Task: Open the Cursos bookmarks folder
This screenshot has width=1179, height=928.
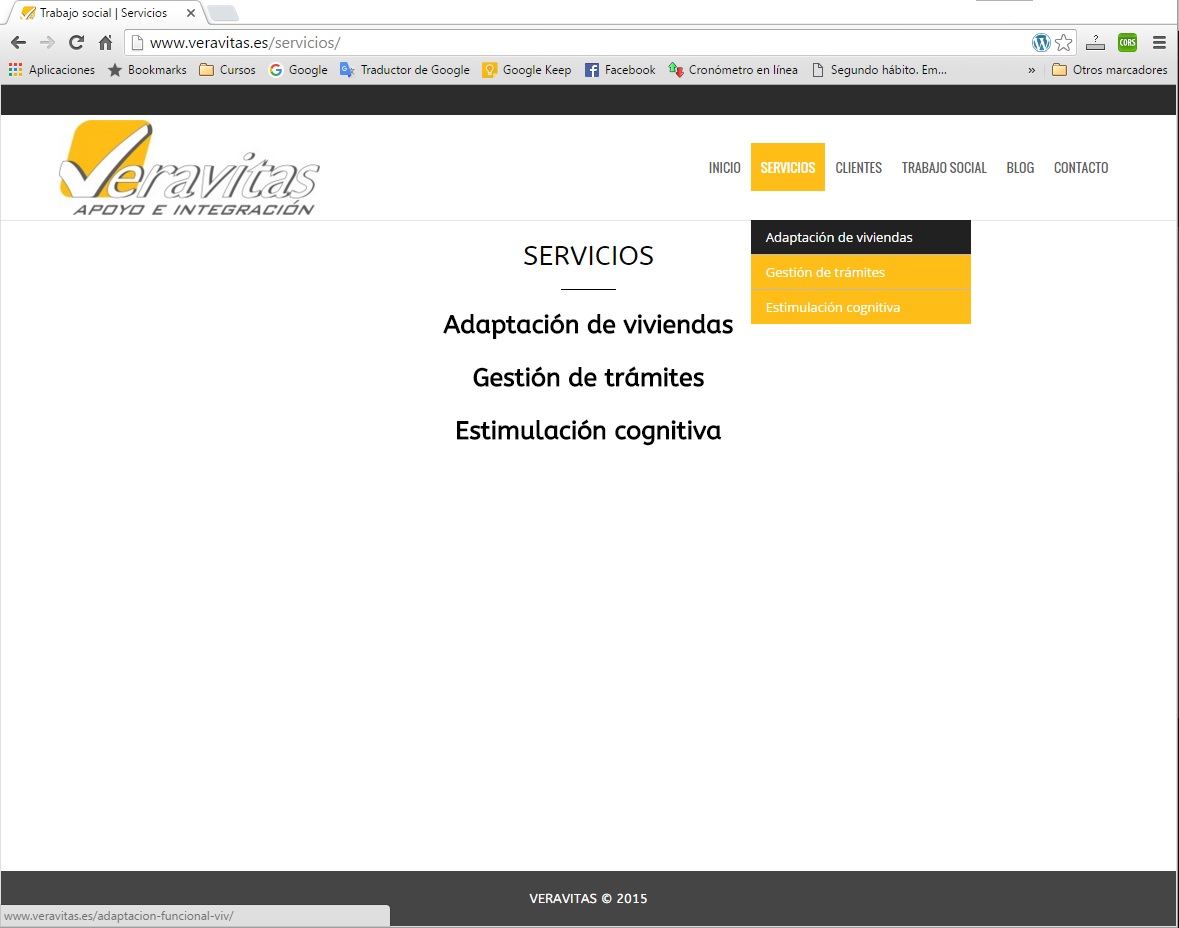Action: (x=227, y=70)
